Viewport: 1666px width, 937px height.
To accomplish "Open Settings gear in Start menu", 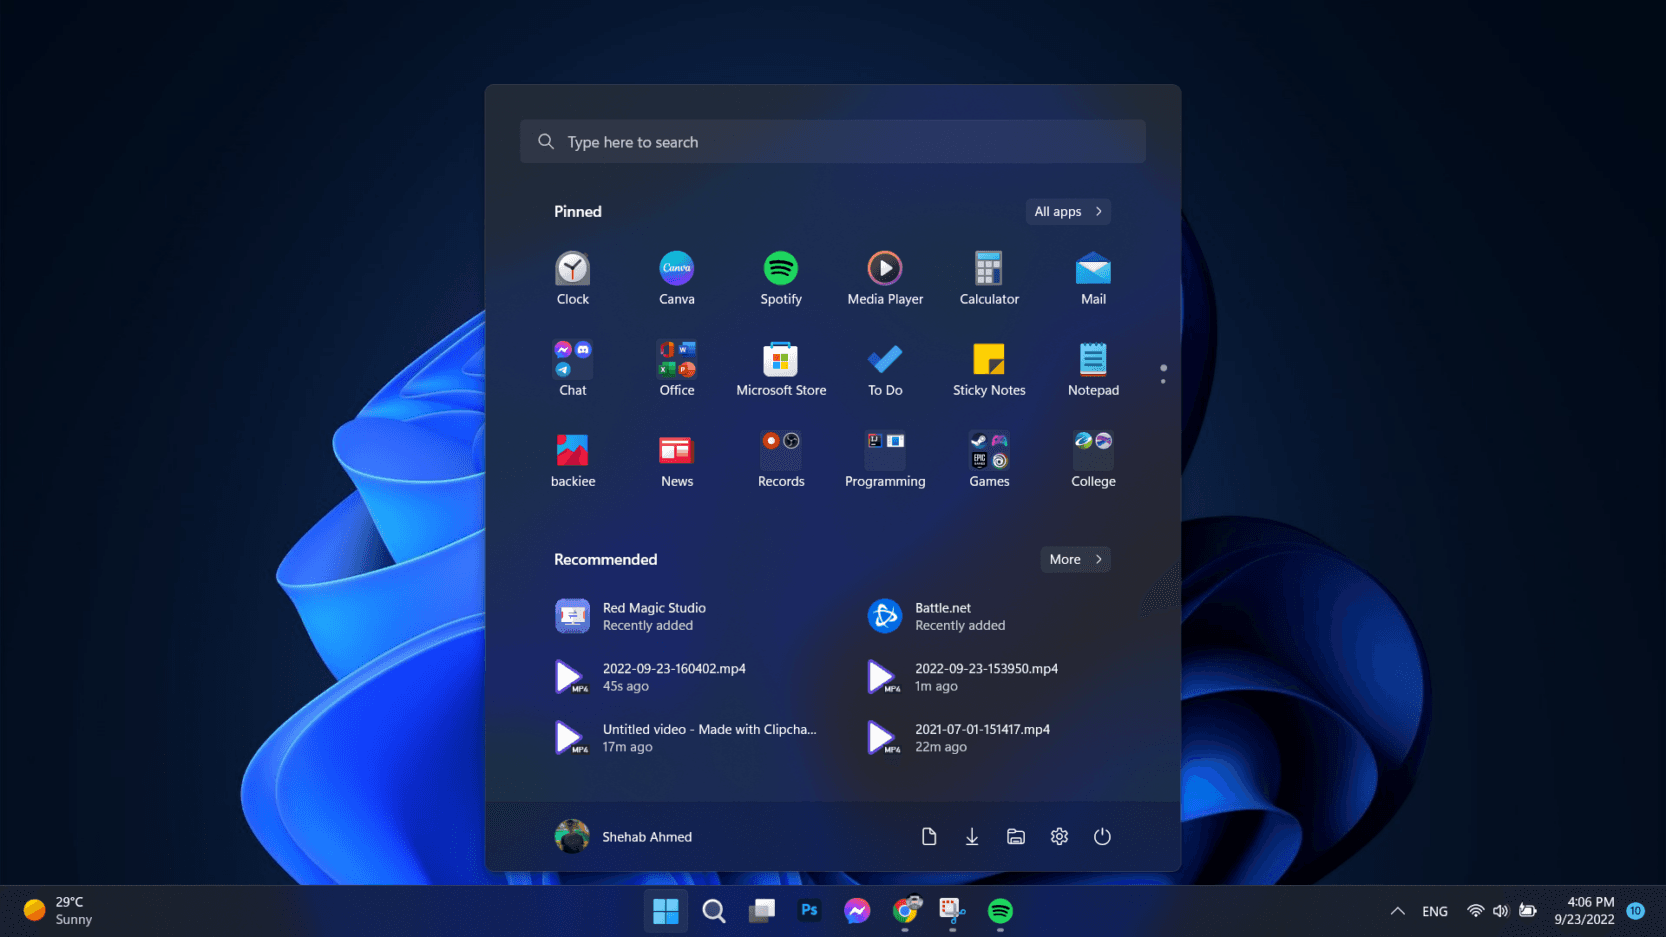I will 1059,836.
